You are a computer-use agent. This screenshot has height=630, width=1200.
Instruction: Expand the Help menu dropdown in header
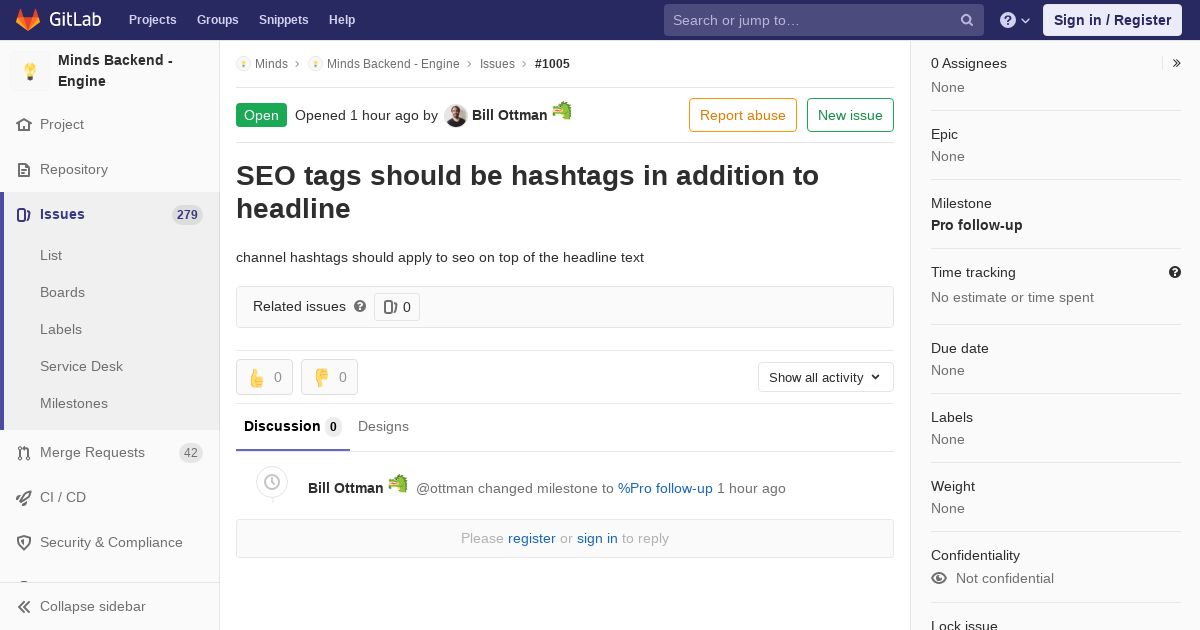click(x=1015, y=20)
